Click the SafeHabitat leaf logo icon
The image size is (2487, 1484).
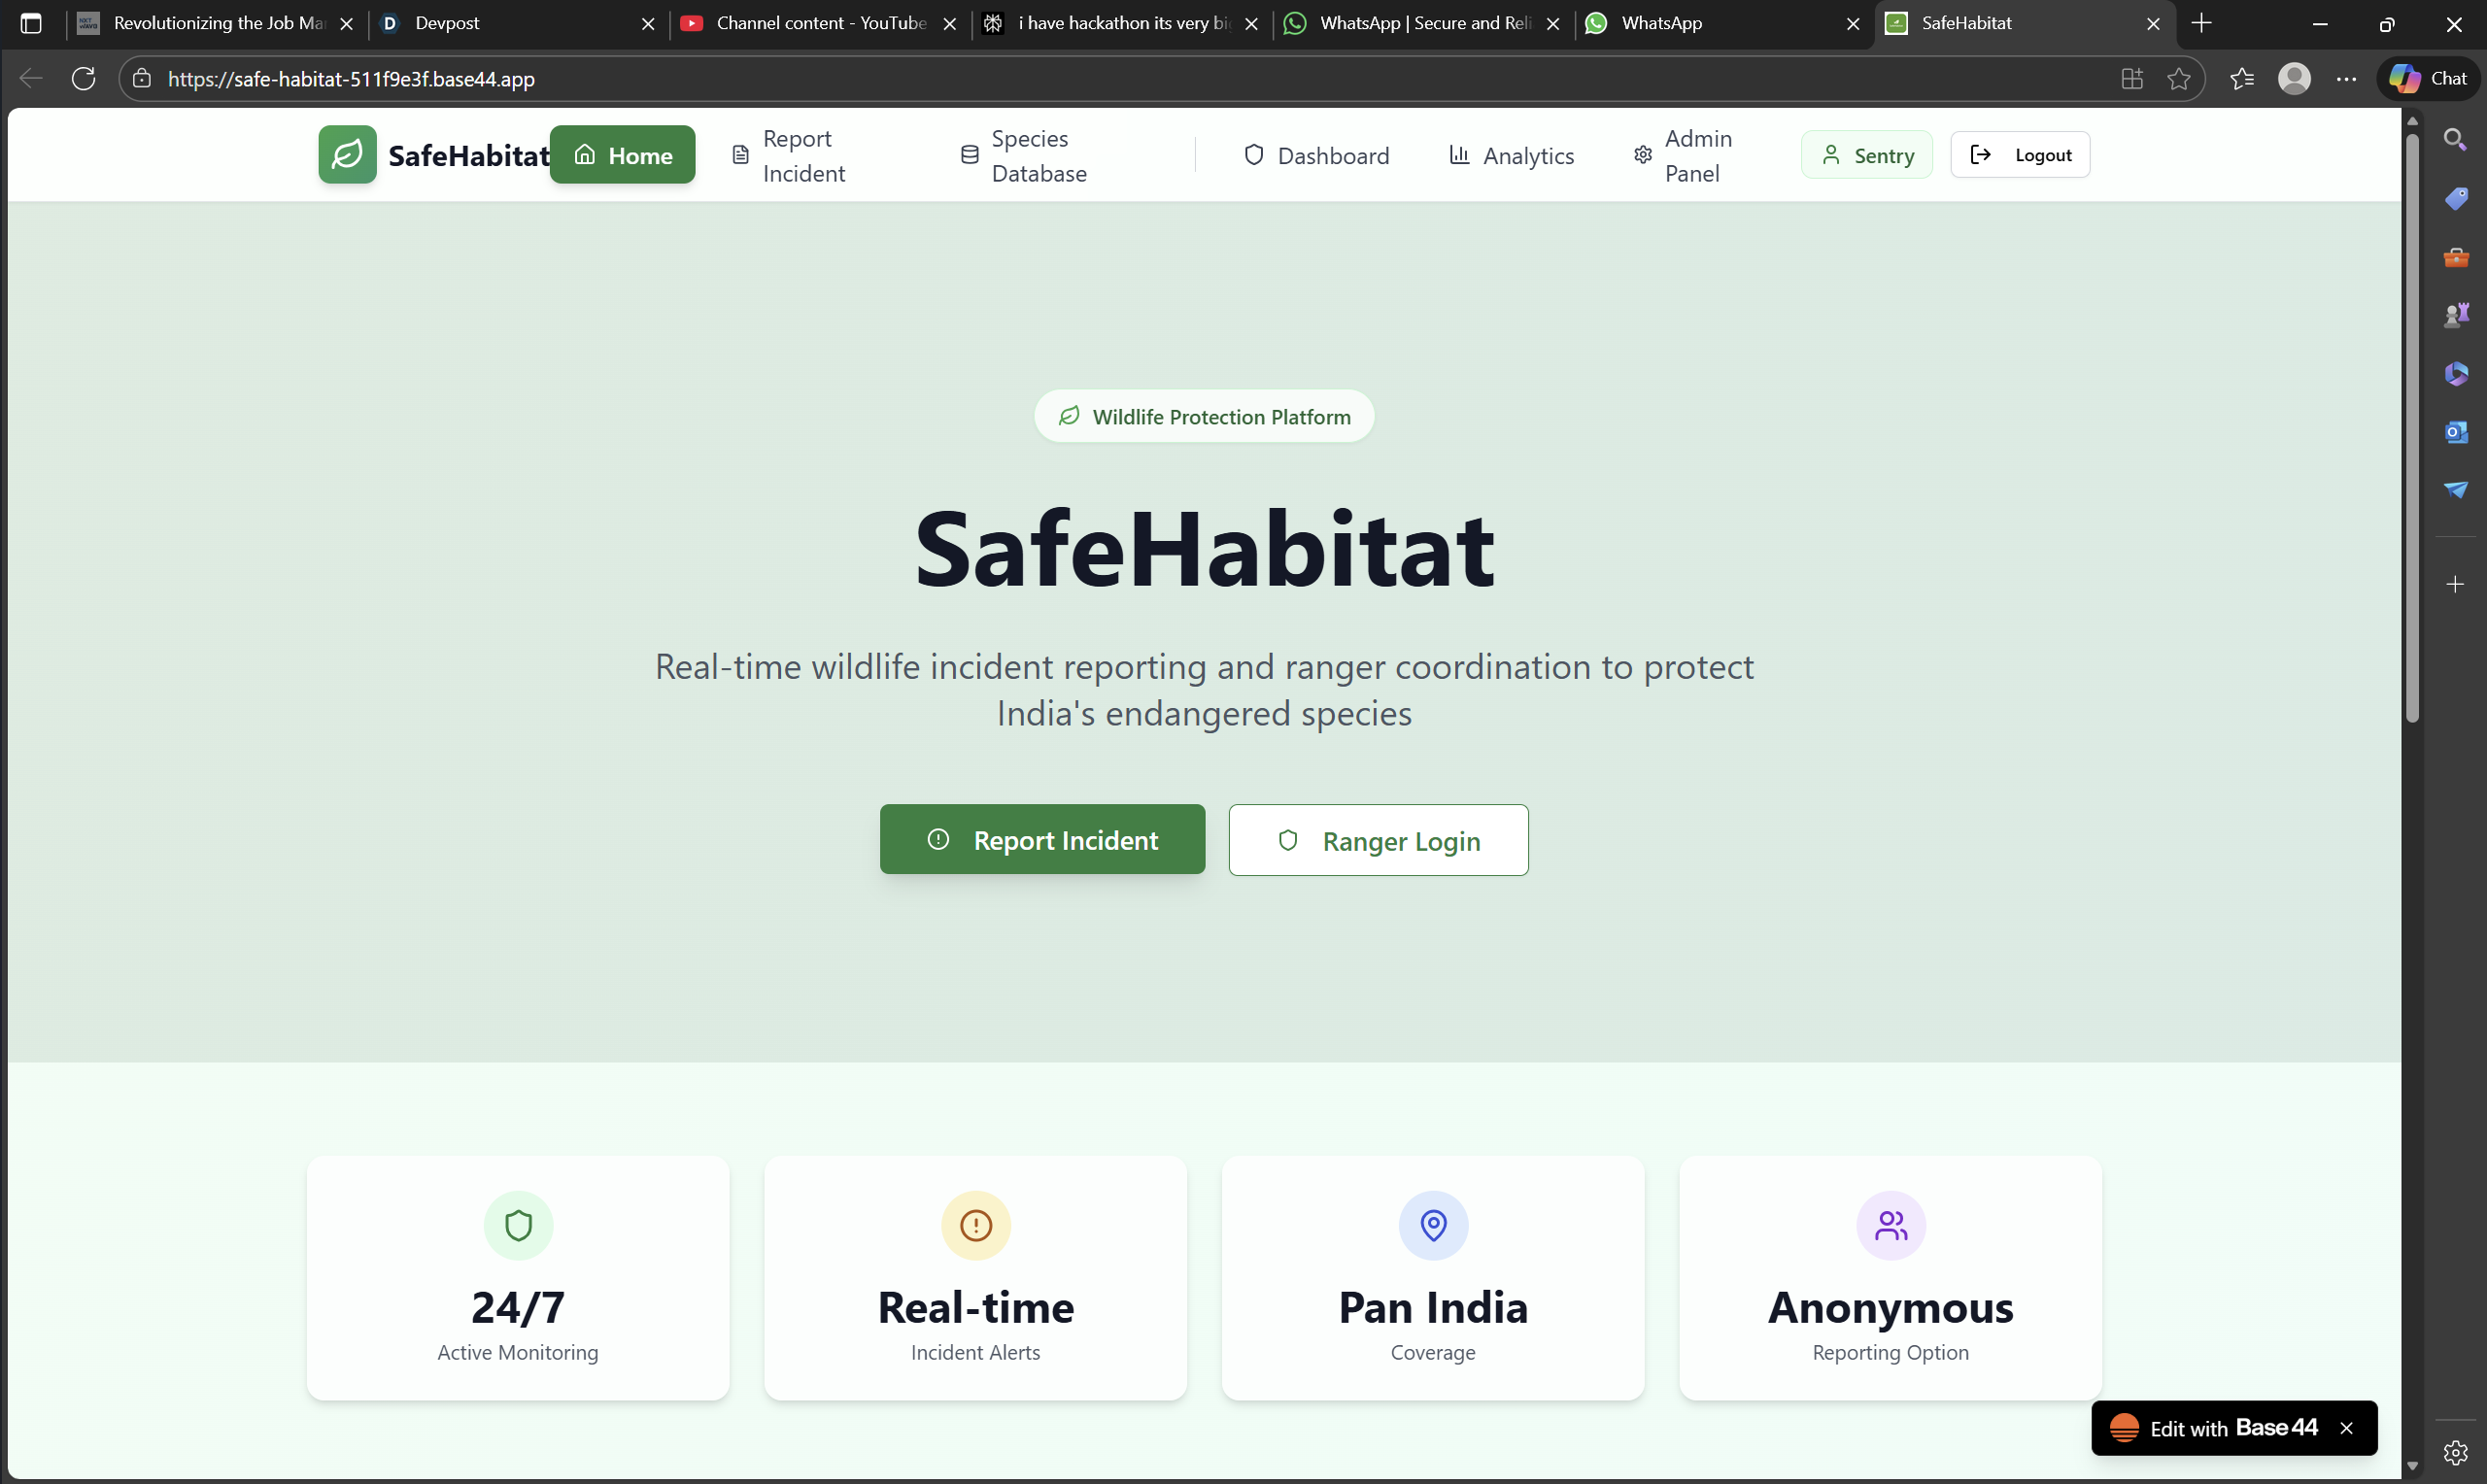tap(347, 155)
